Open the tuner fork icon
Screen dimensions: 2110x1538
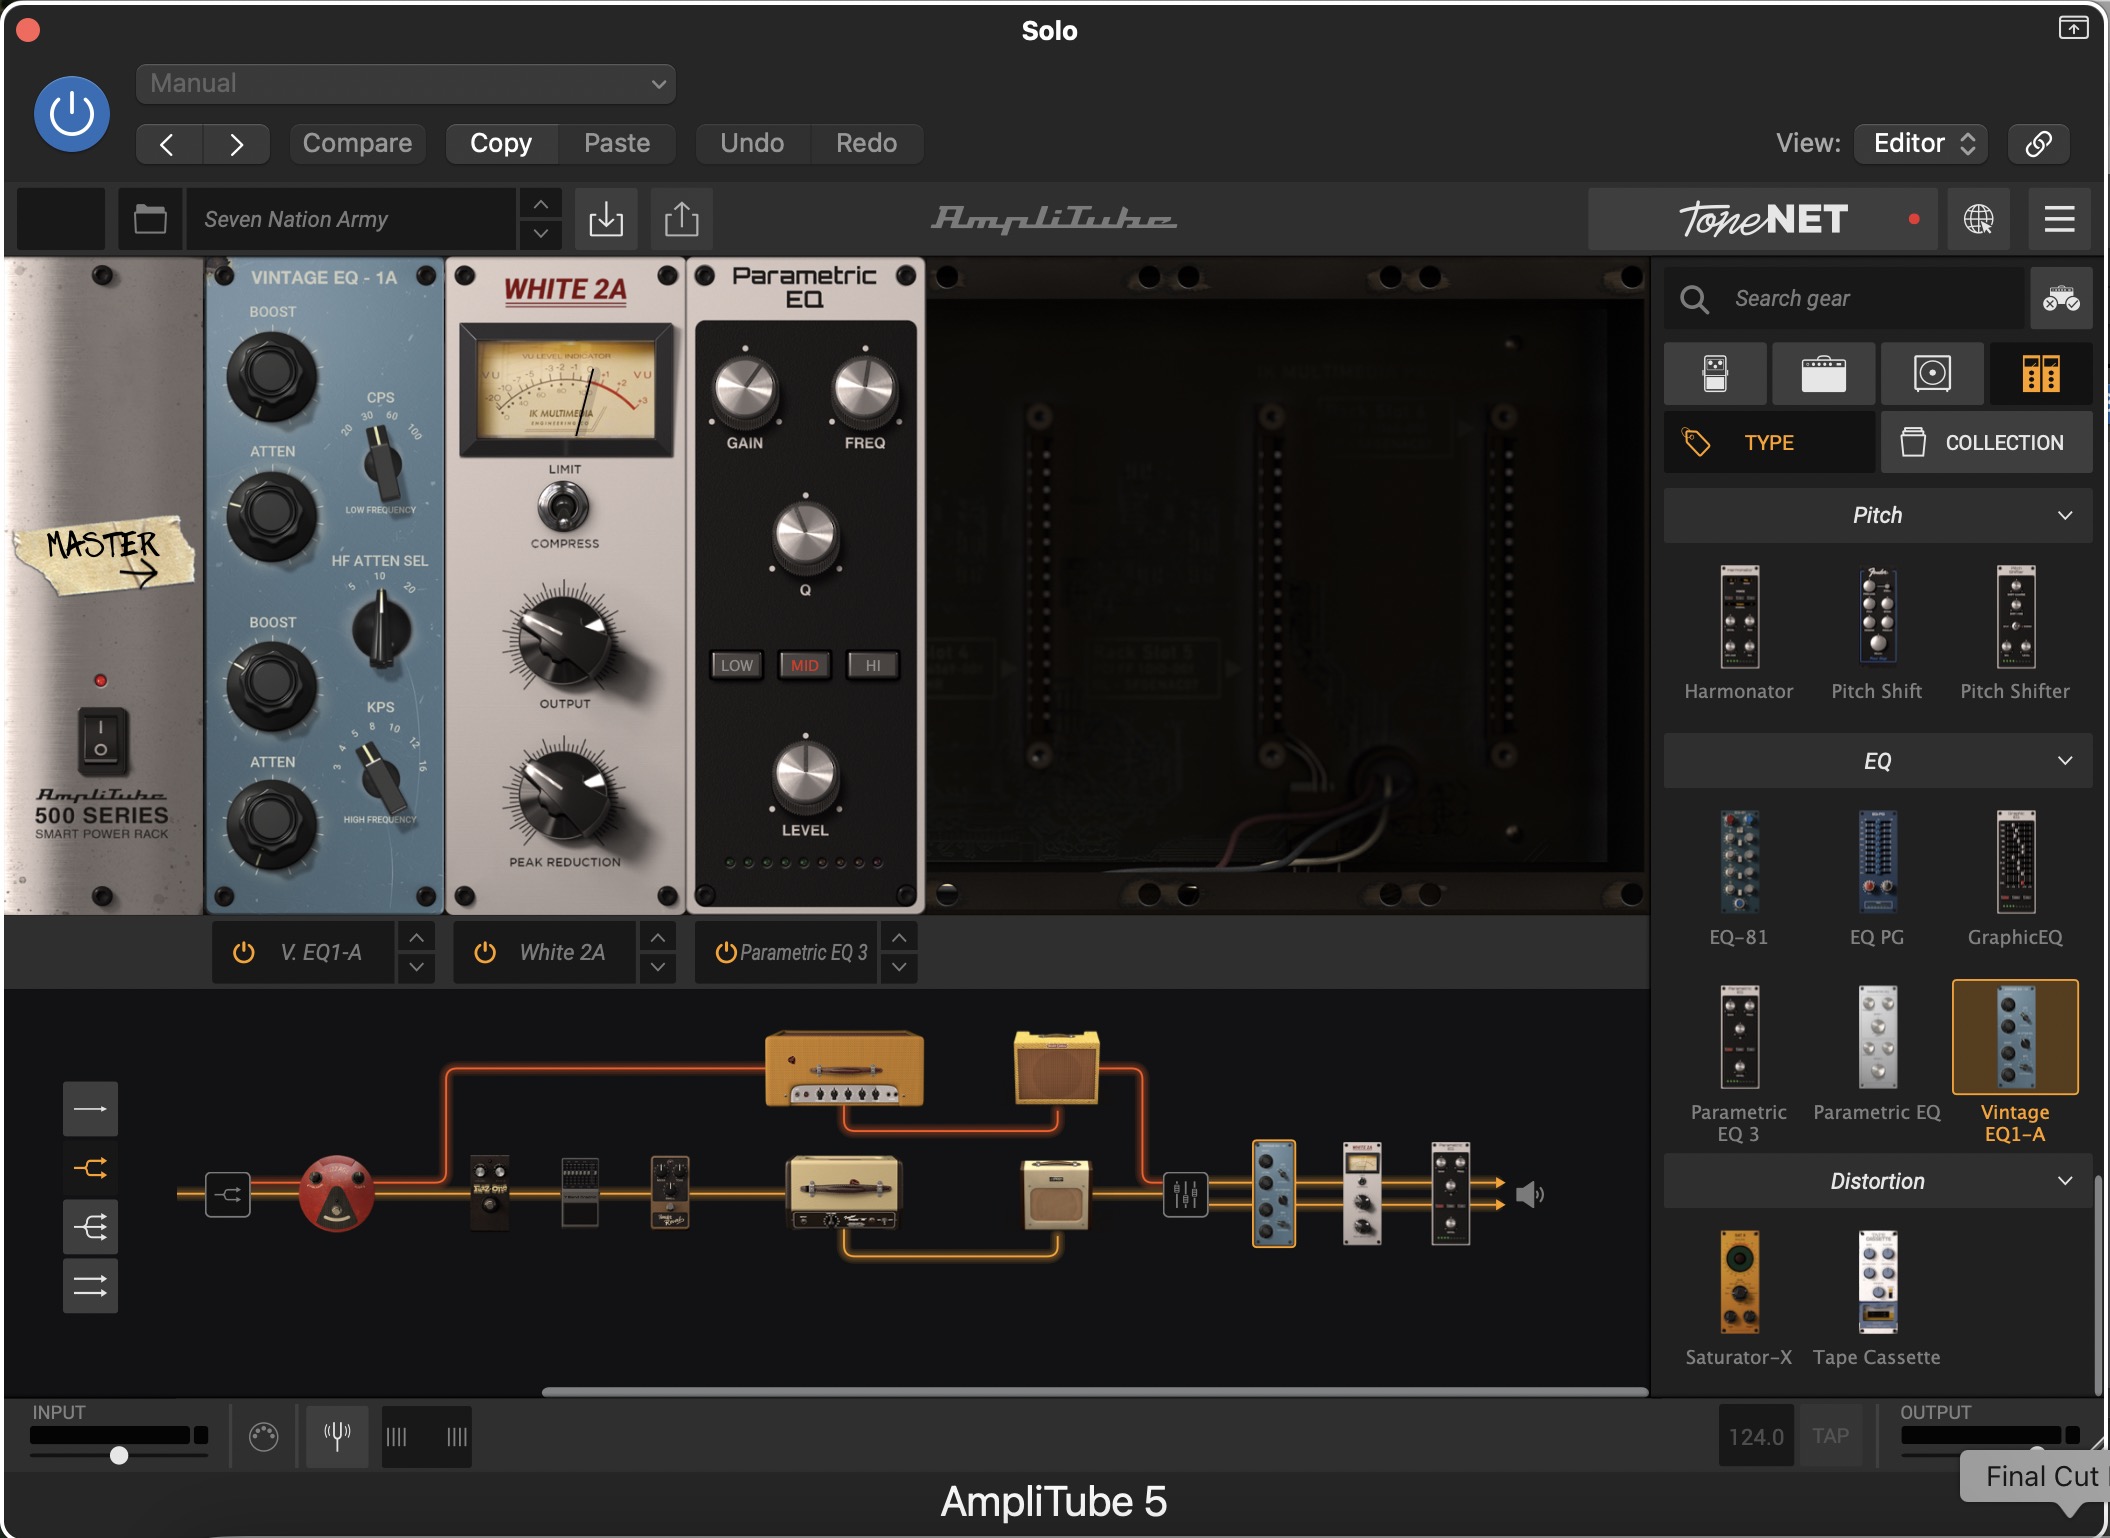[x=337, y=1436]
